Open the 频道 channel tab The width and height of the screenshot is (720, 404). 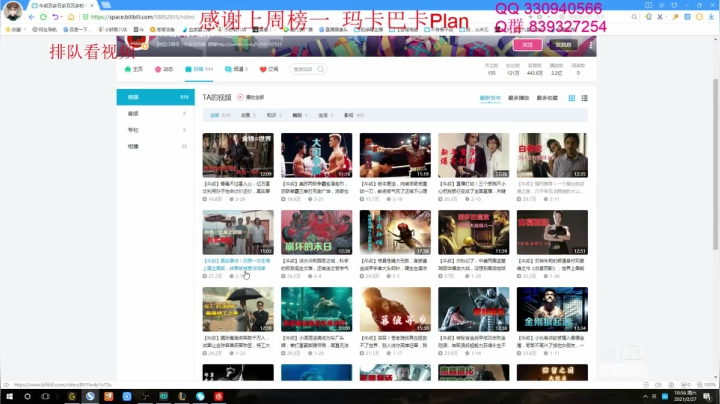pyautogui.click(x=236, y=69)
